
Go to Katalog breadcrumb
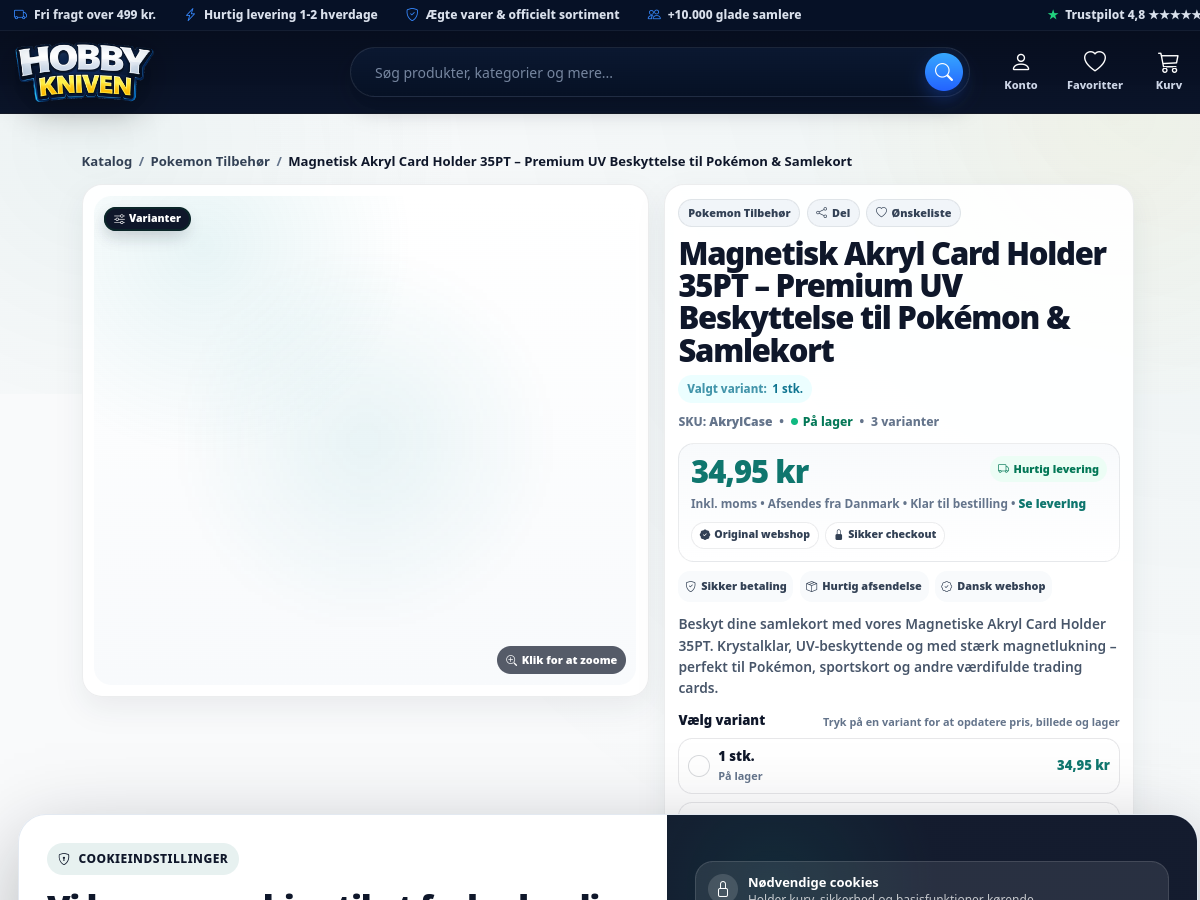[x=107, y=161]
